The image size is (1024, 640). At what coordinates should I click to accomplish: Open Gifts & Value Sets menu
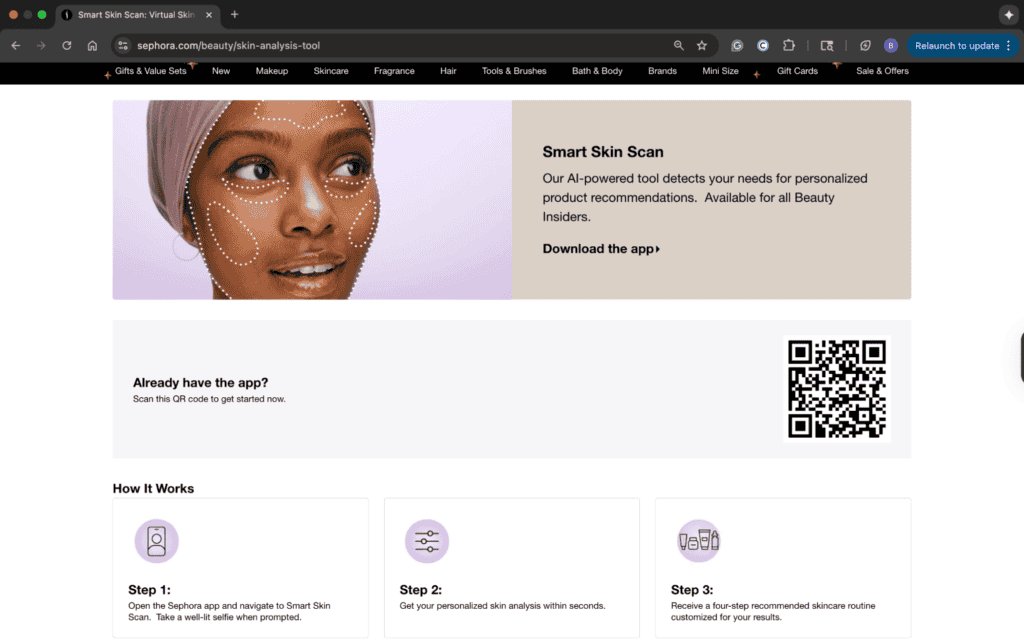click(x=151, y=71)
